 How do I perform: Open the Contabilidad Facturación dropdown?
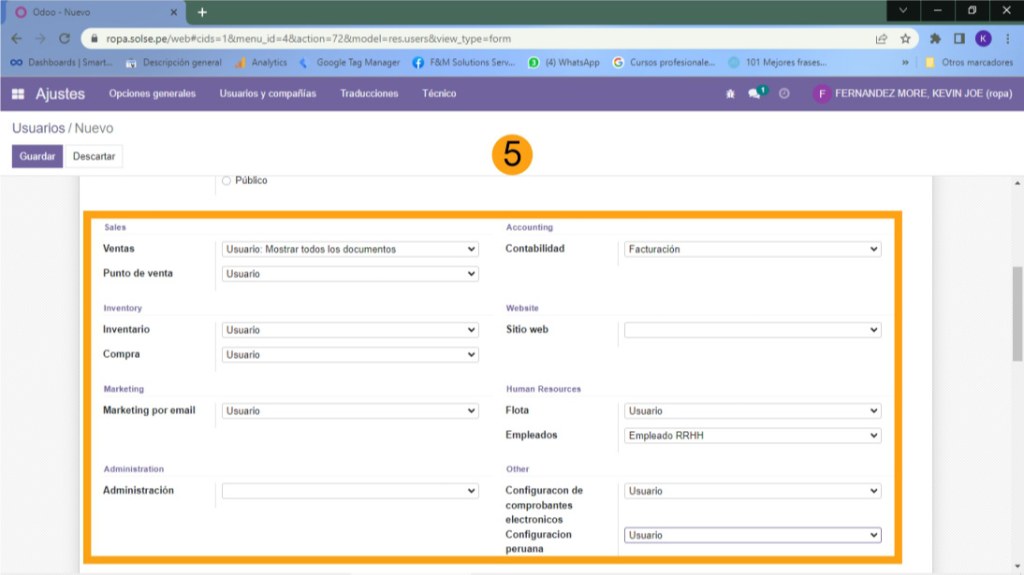(752, 249)
